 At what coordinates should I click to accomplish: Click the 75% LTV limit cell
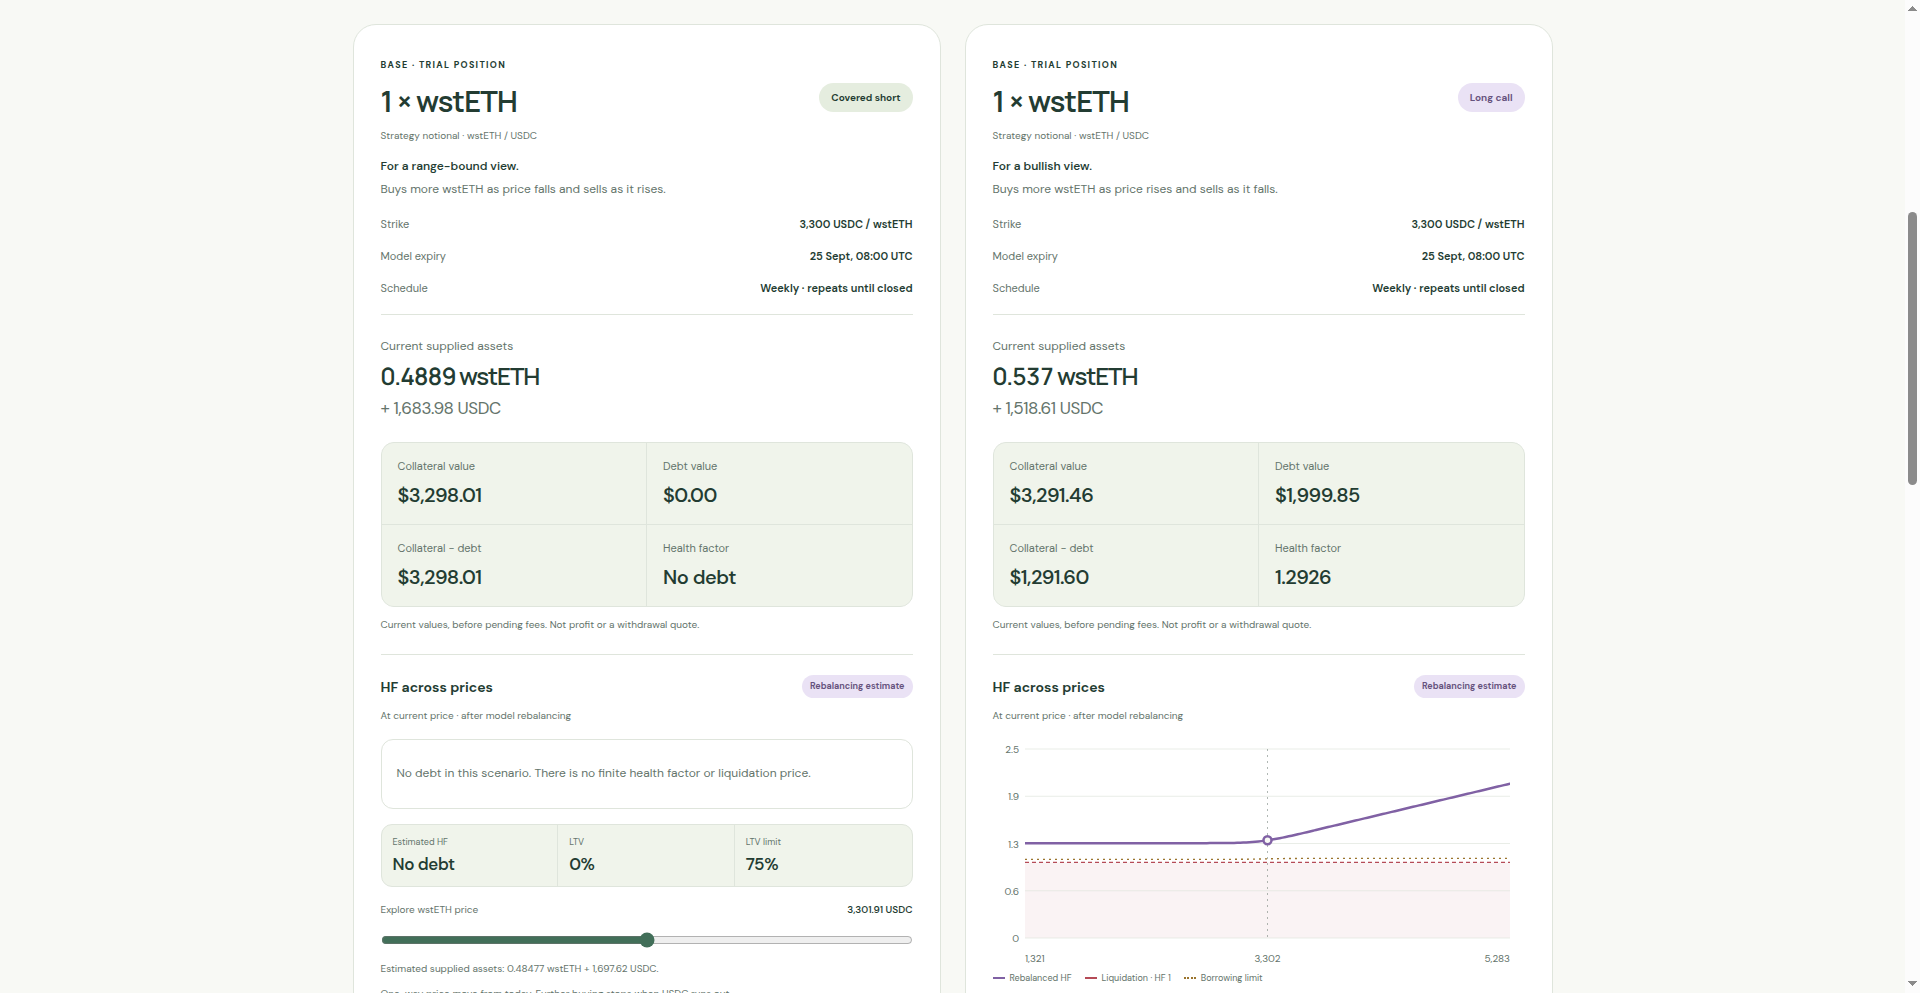point(823,855)
